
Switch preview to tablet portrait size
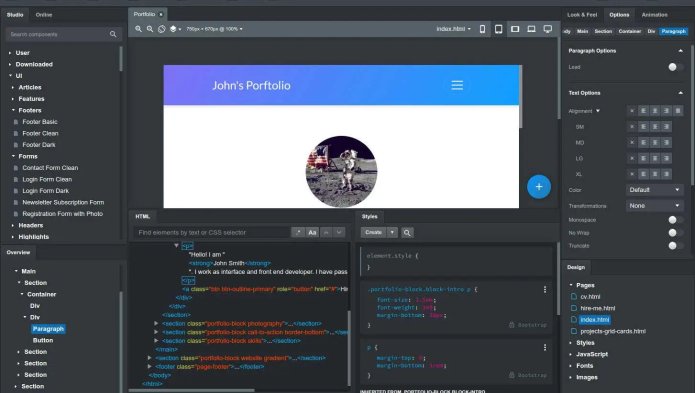pos(499,29)
